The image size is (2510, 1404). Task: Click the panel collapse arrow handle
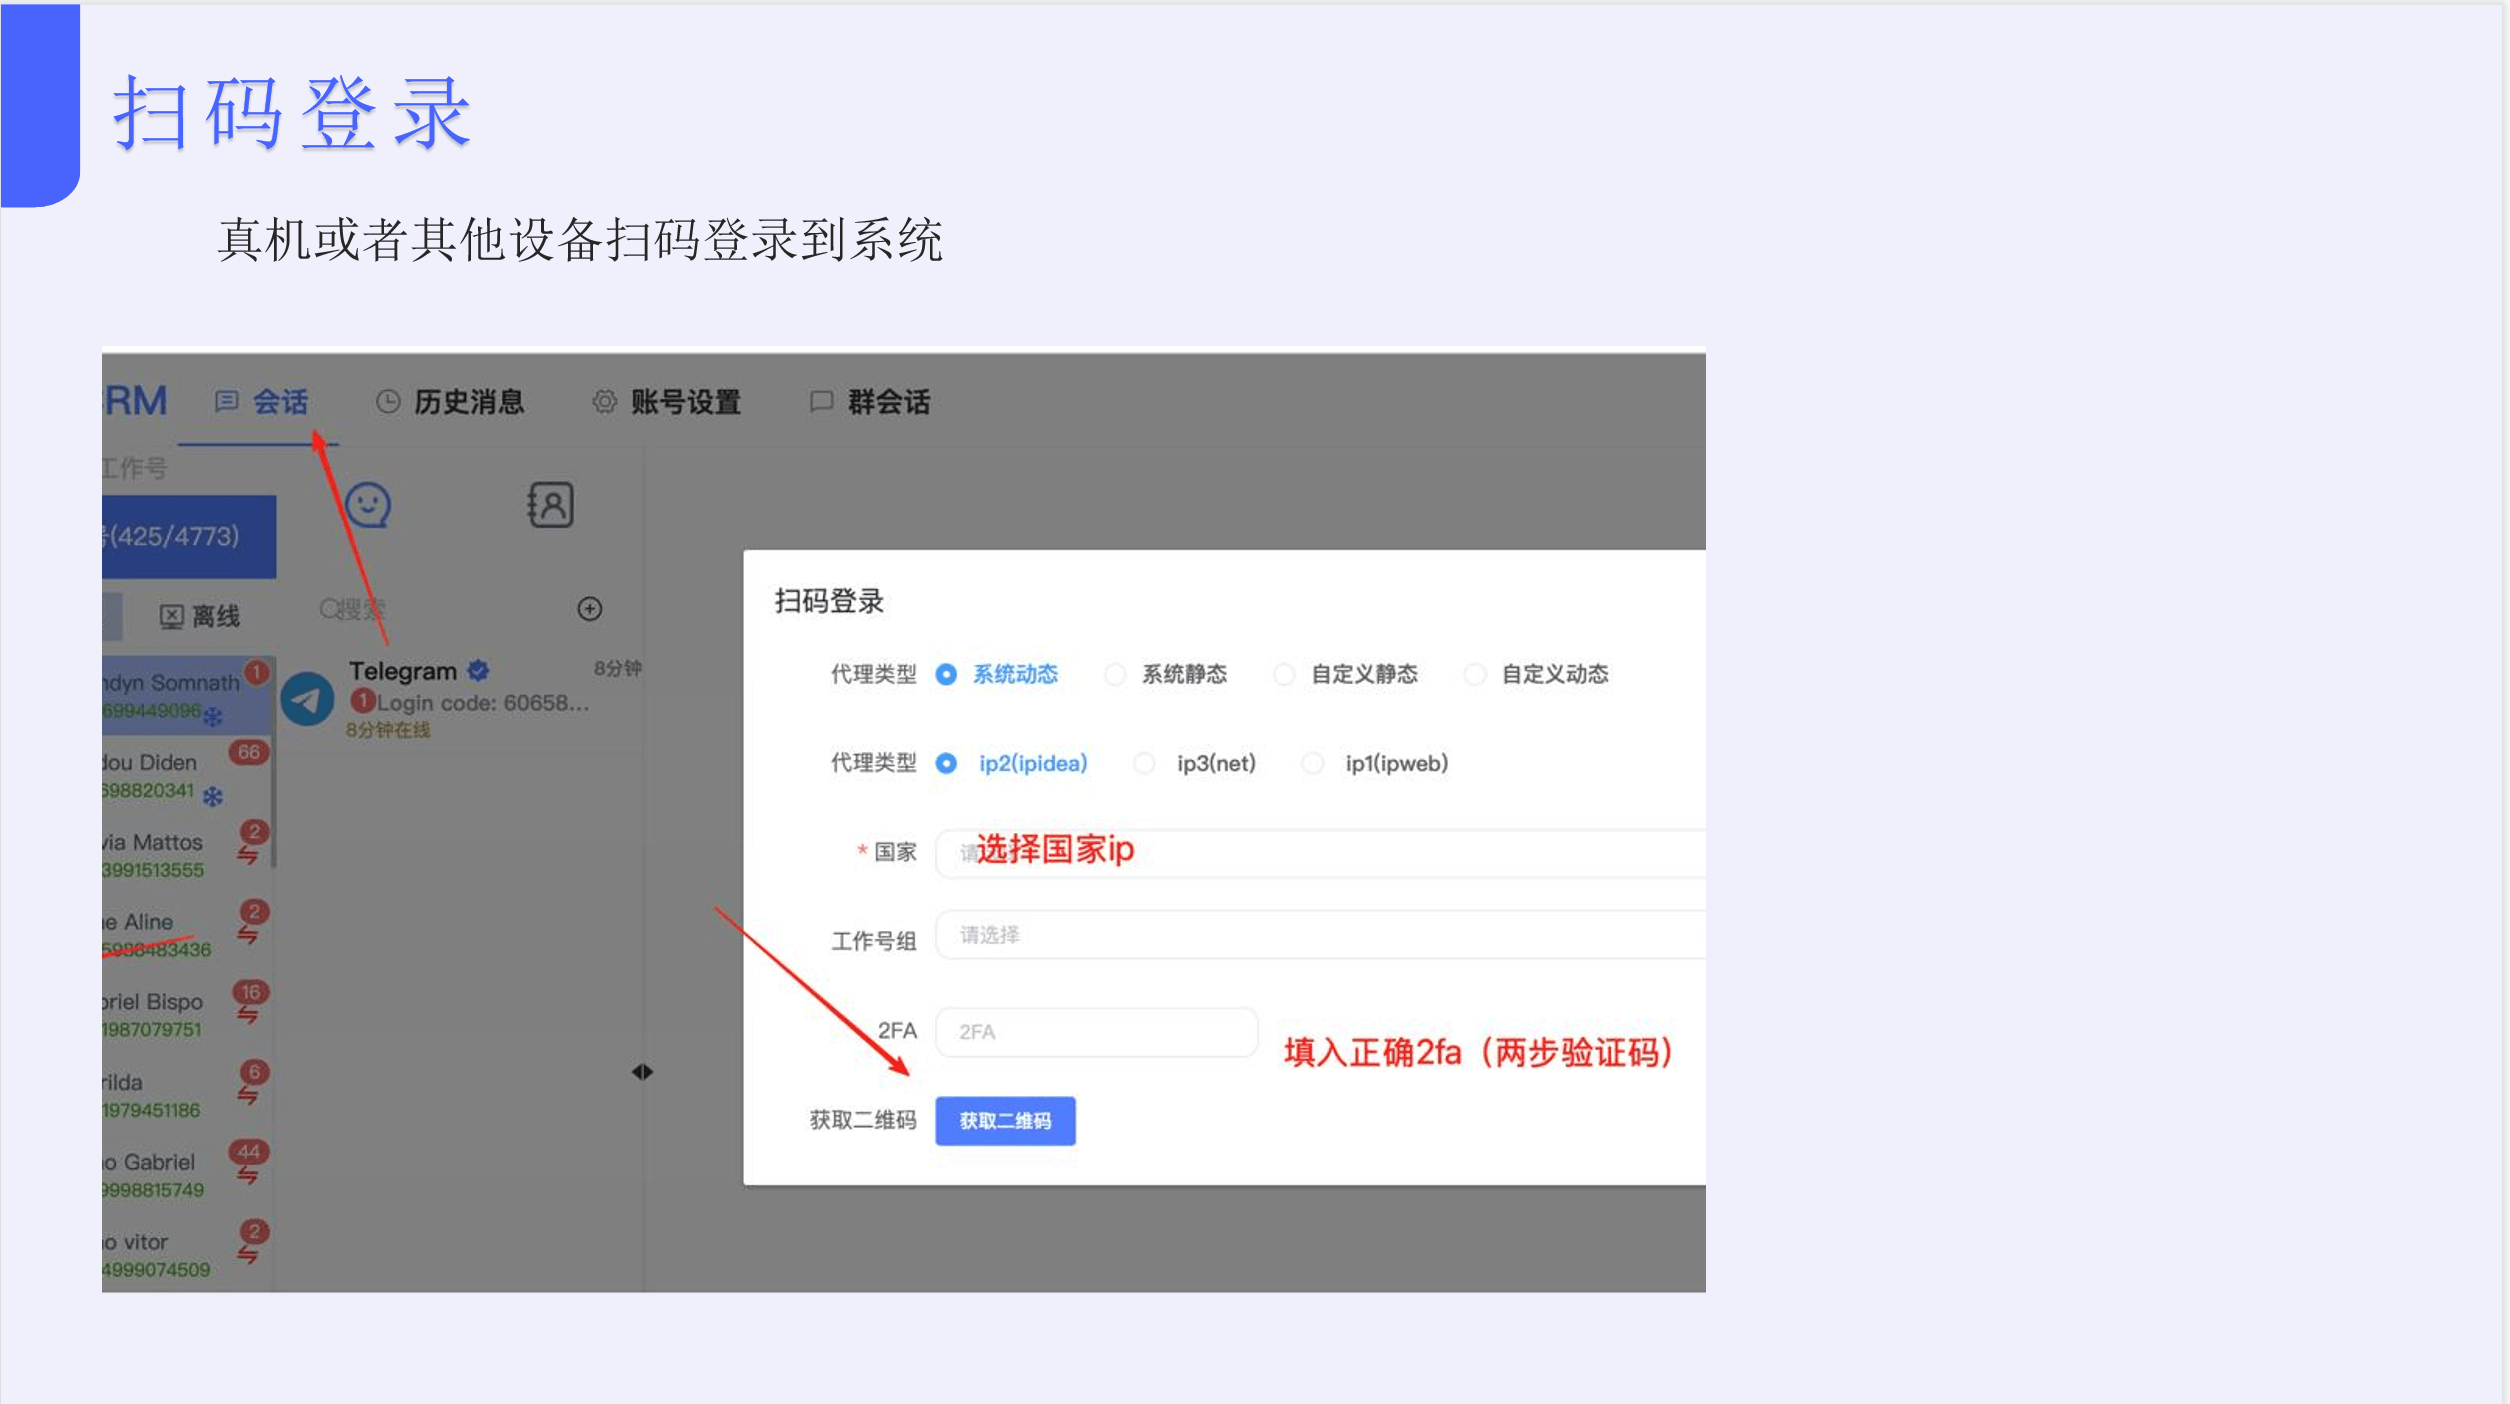[x=643, y=1071]
